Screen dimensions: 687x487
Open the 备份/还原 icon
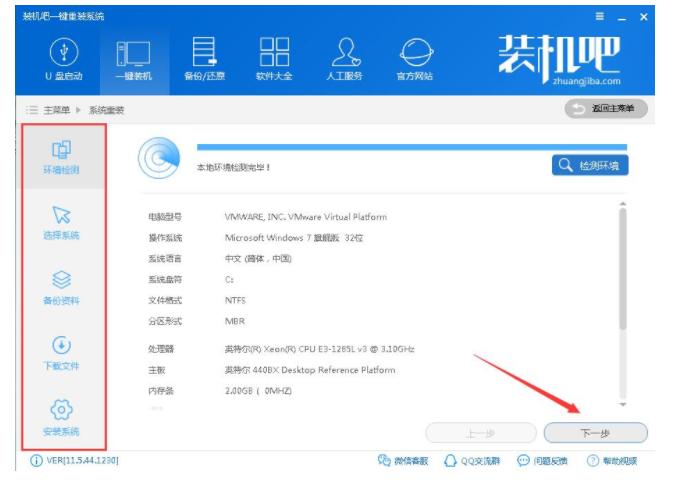click(x=203, y=59)
